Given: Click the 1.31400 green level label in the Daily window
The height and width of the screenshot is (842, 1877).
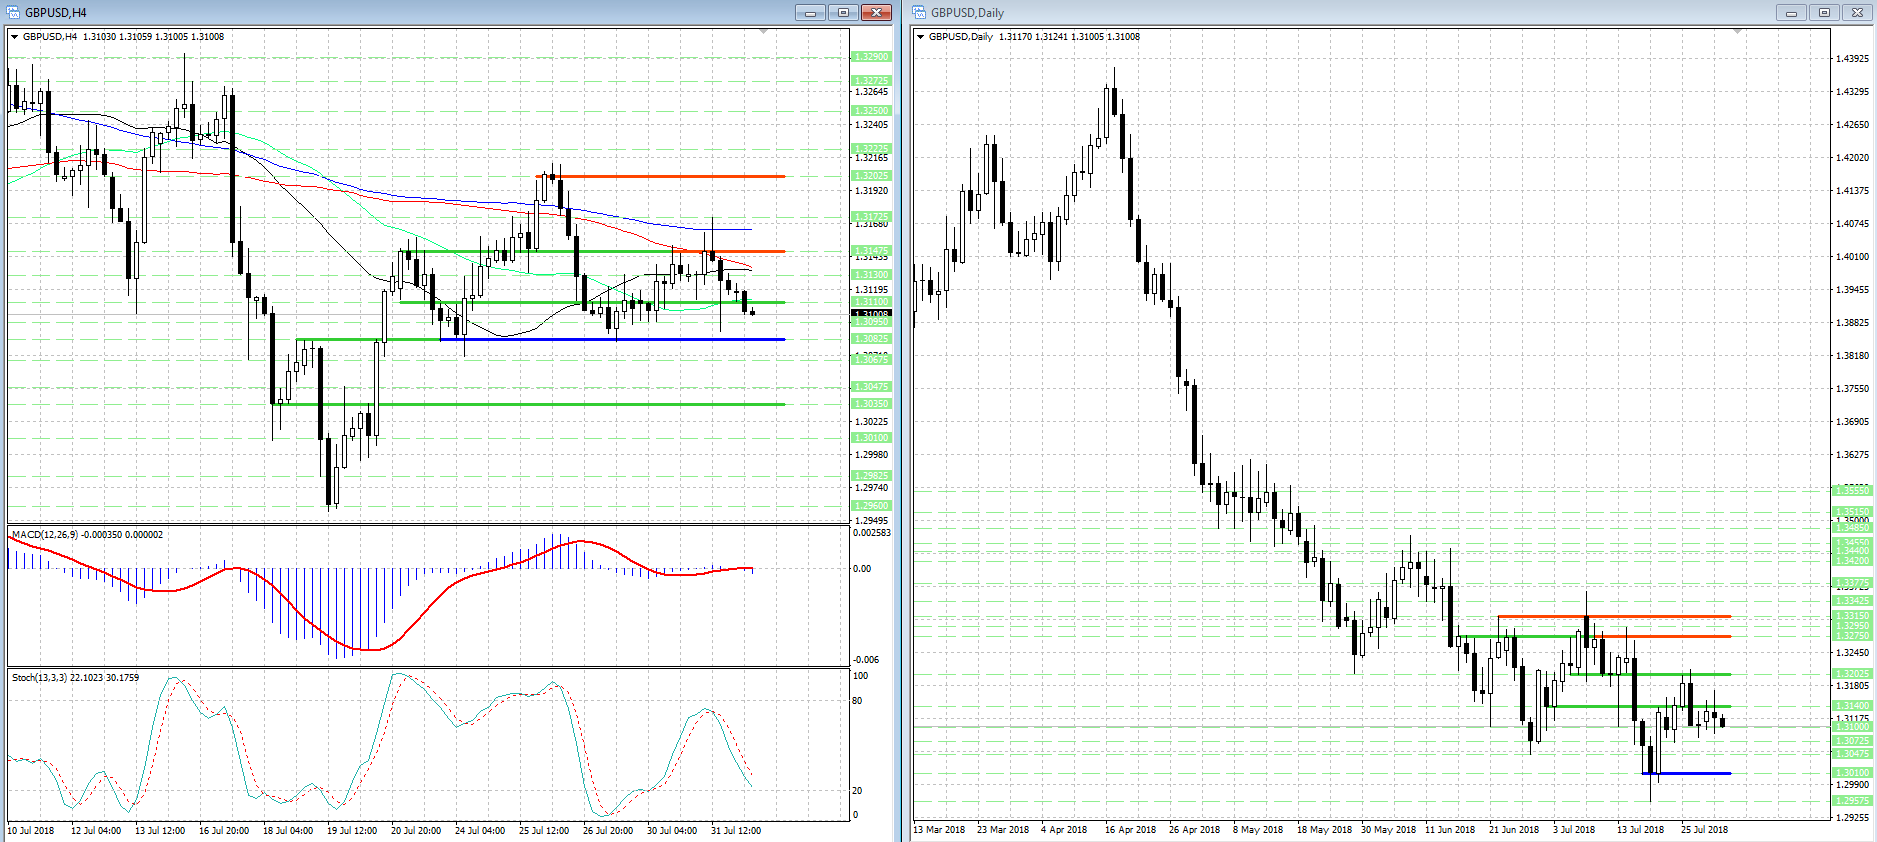Looking at the screenshot, I should pyautogui.click(x=1852, y=706).
